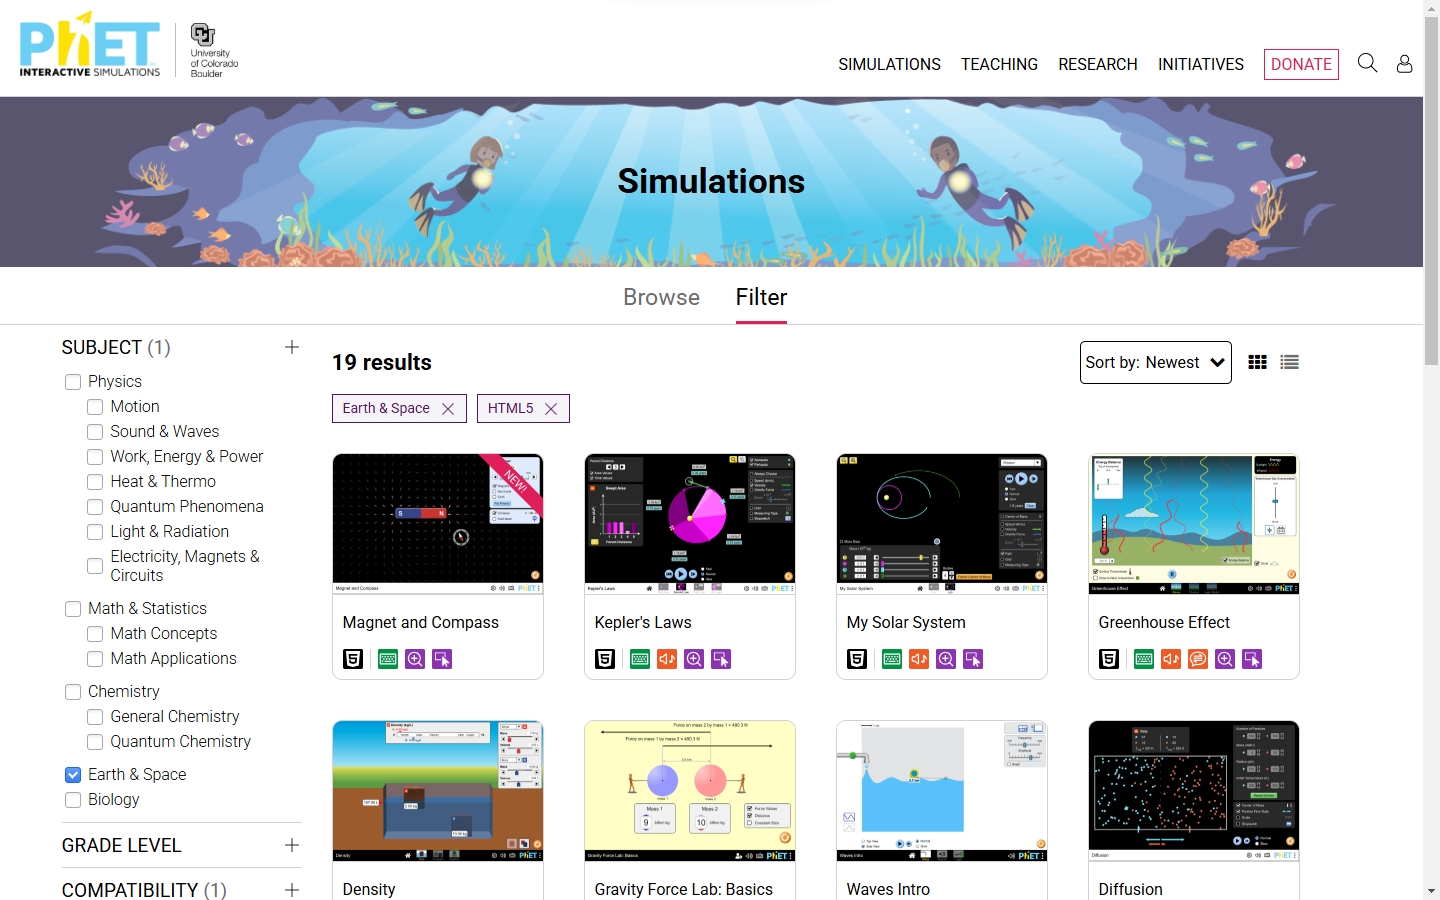The height and width of the screenshot is (900, 1440).
Task: Click HTML5 badge on Magnet and Compass
Action: pyautogui.click(x=353, y=659)
